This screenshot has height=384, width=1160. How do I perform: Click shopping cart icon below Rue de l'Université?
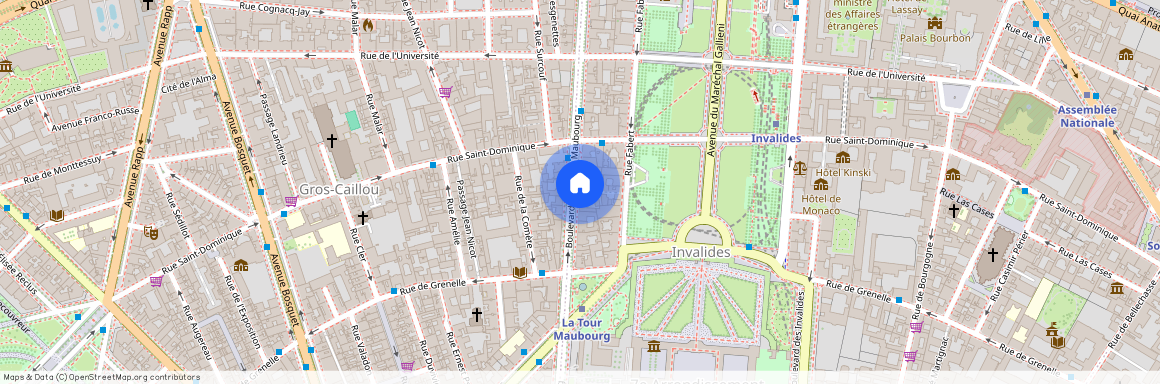coord(445,92)
